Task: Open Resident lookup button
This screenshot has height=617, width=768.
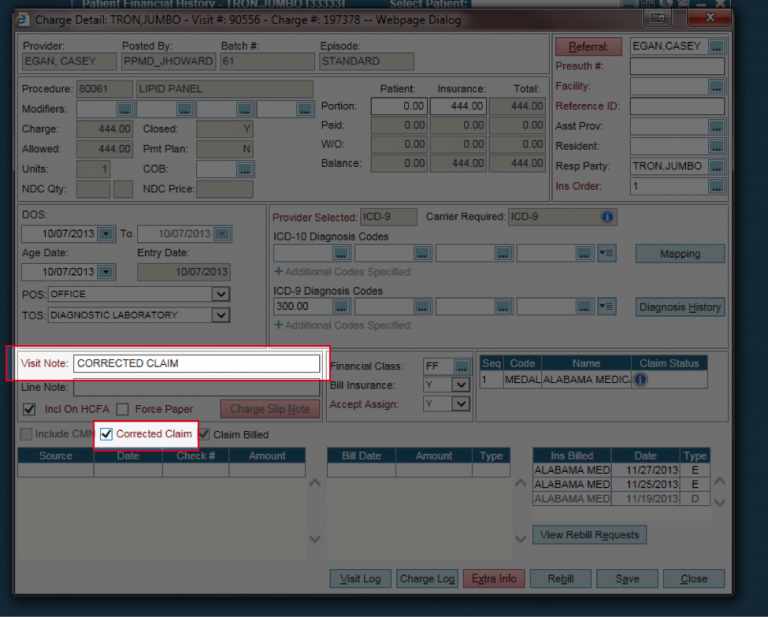Action: 717,146
